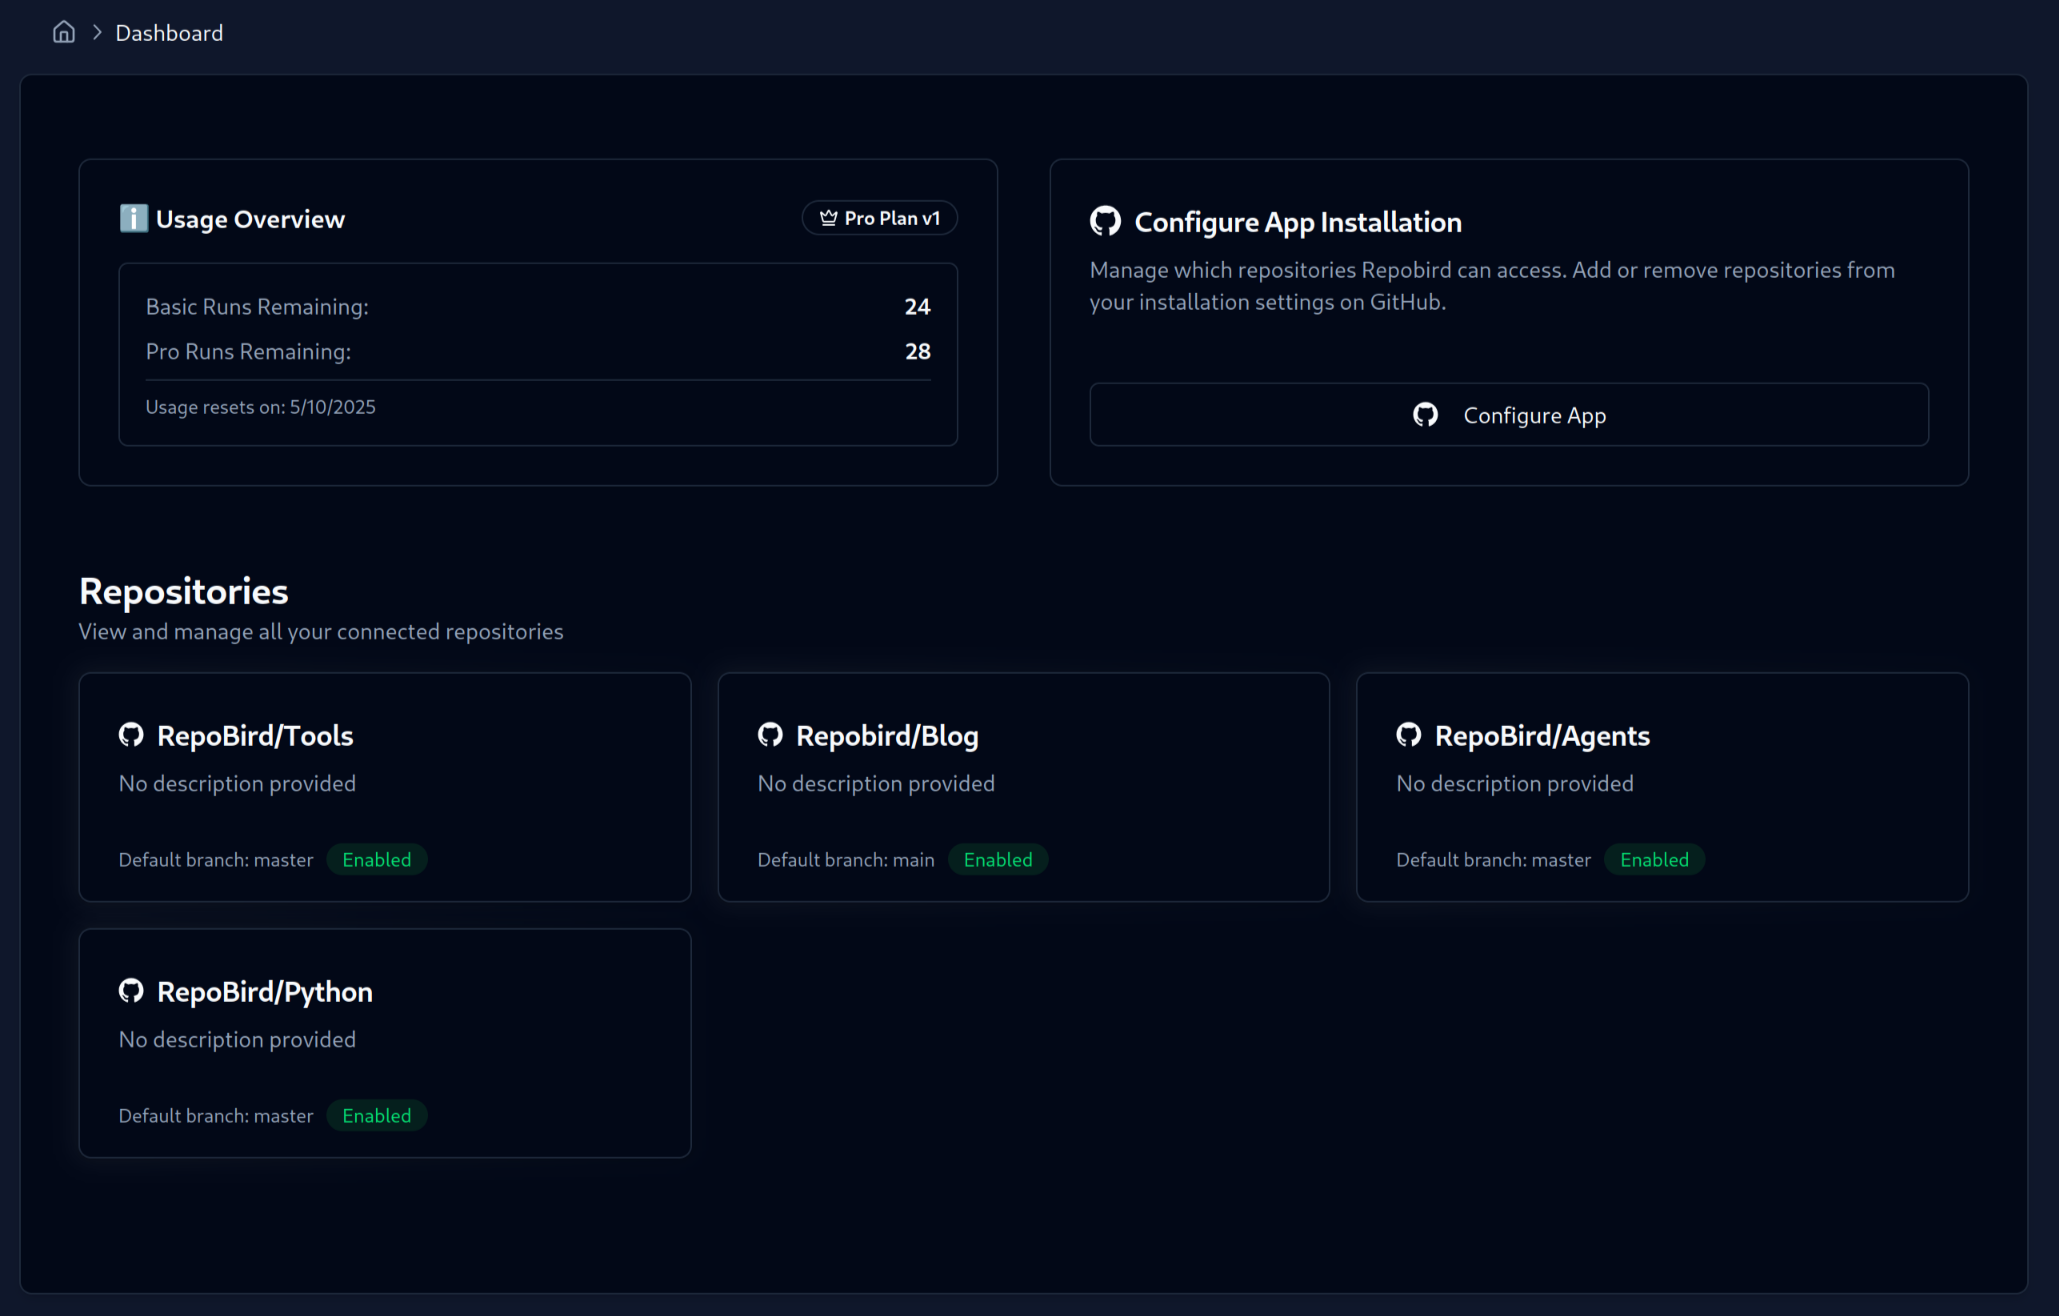This screenshot has width=2059, height=1316.
Task: Click the home icon in breadcrumb
Action: [x=63, y=31]
